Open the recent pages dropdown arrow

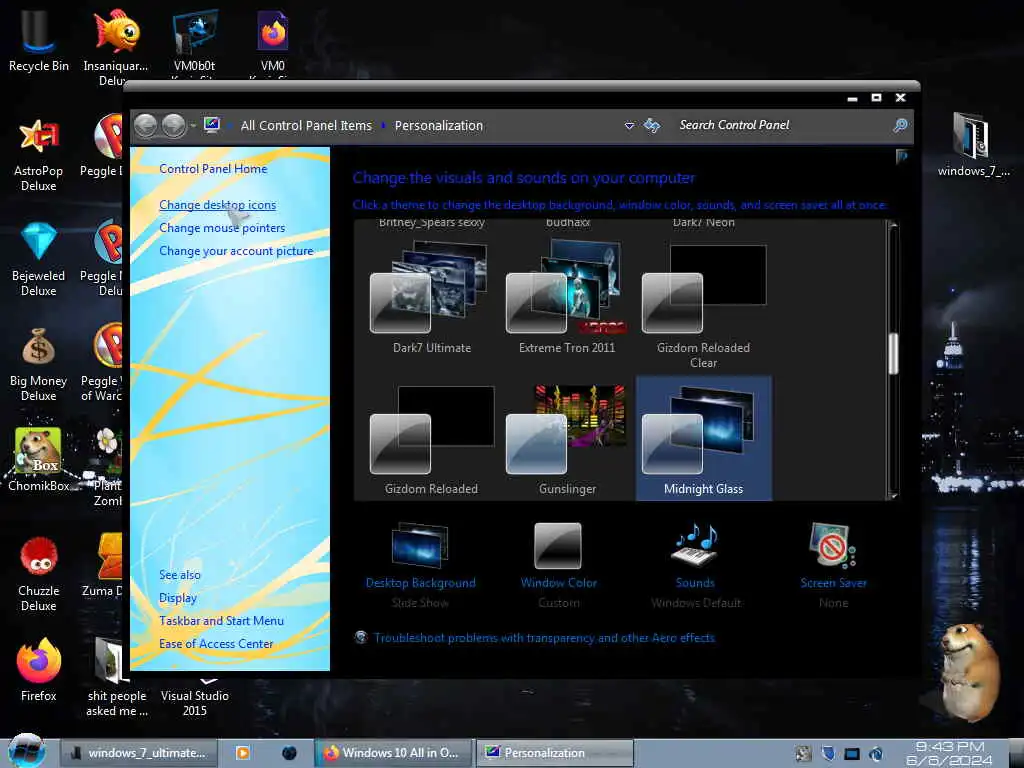coord(193,125)
